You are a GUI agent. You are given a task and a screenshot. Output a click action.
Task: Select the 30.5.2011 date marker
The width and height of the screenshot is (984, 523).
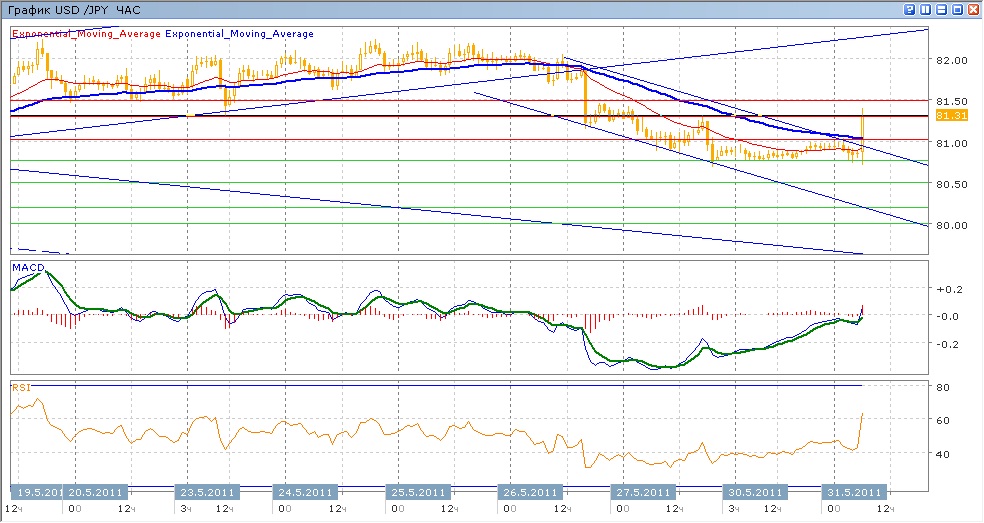point(755,492)
